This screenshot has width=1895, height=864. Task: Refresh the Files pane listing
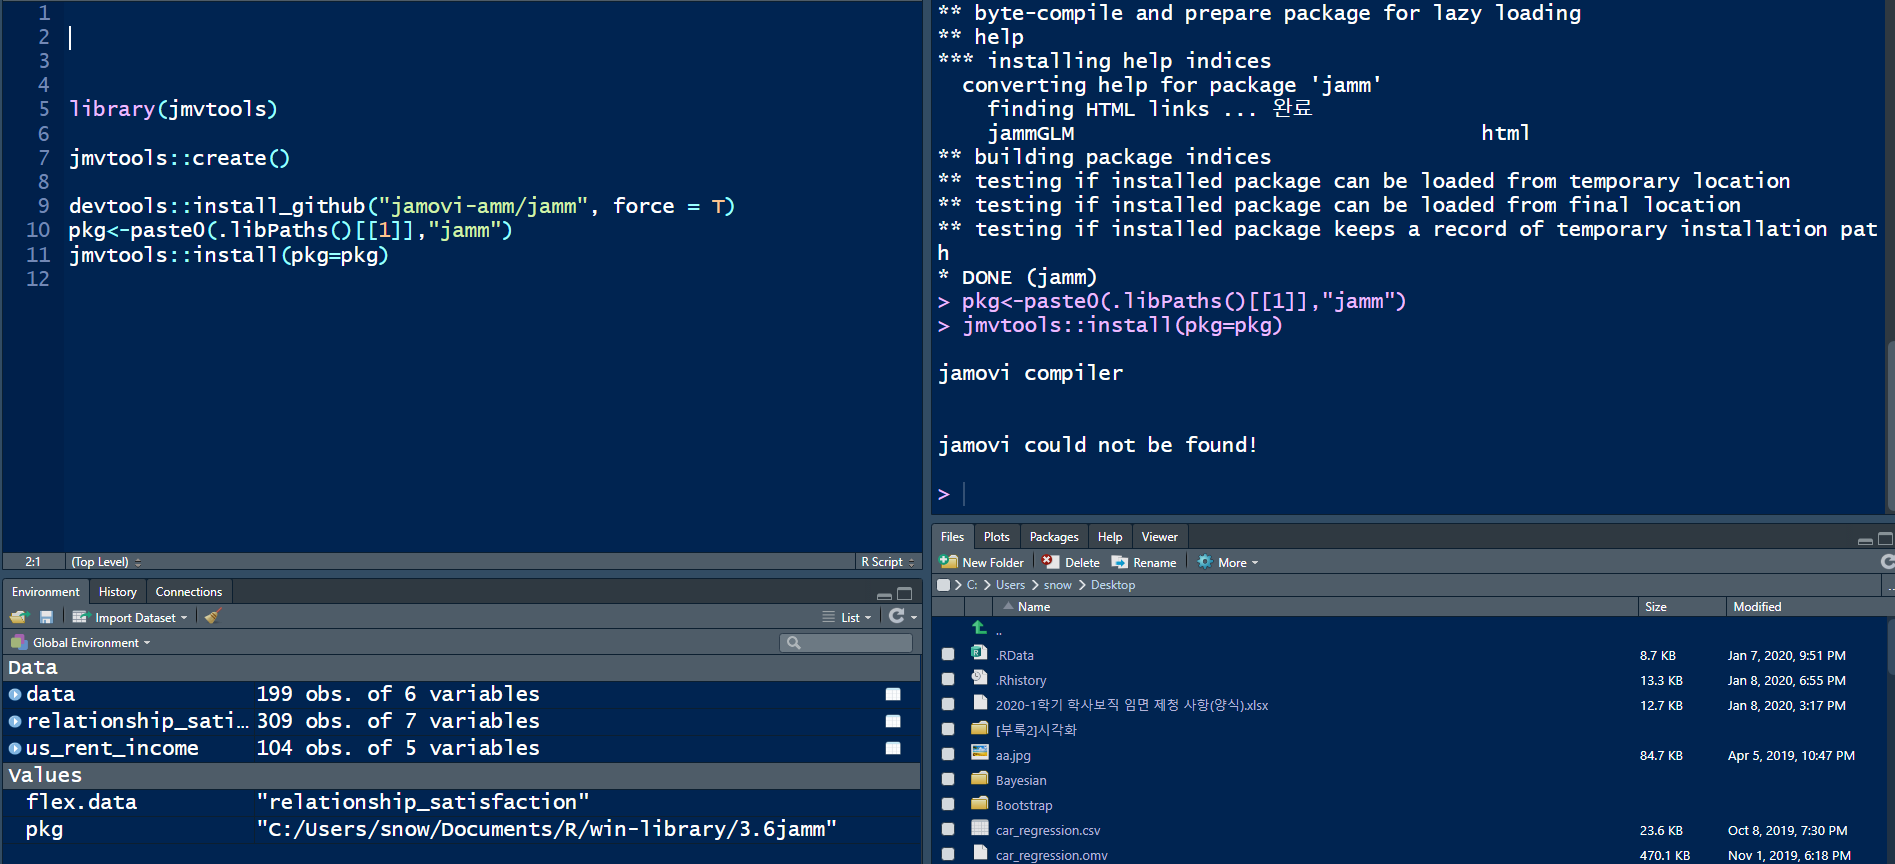(1887, 562)
